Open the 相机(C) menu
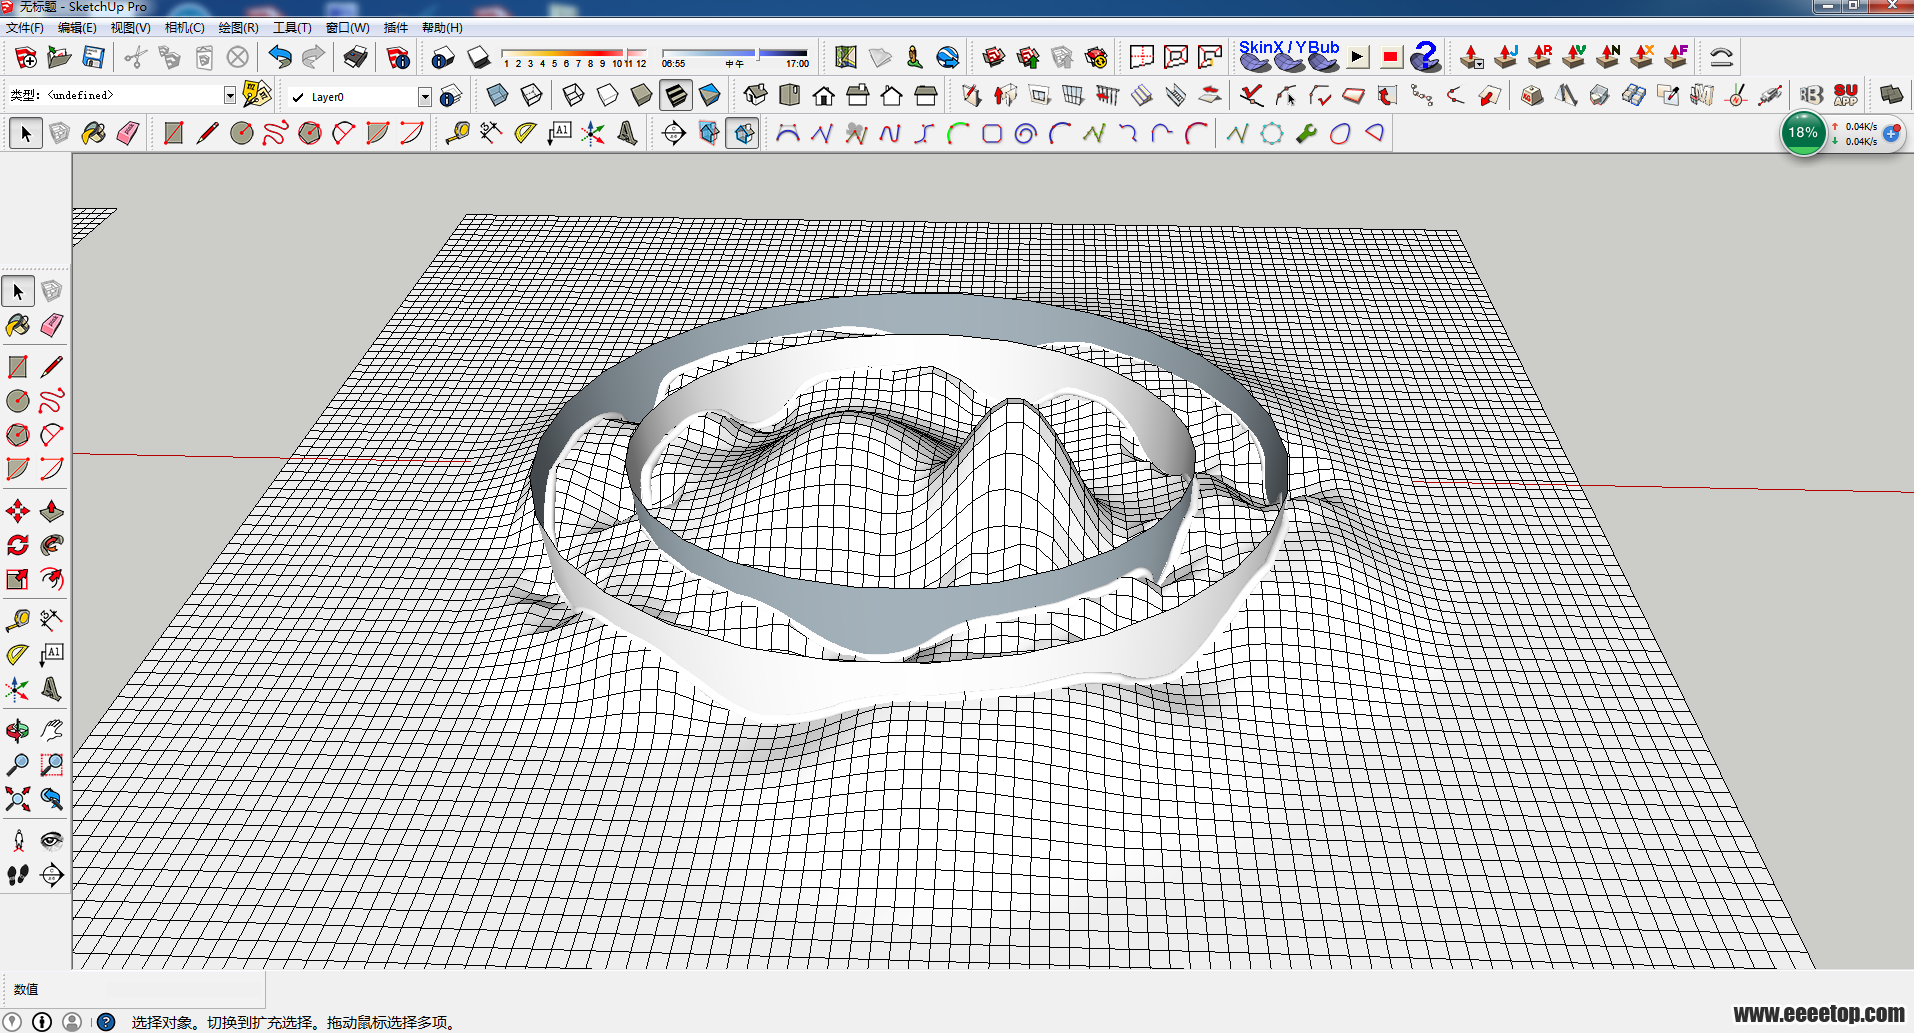Image resolution: width=1914 pixels, height=1033 pixels. point(184,28)
